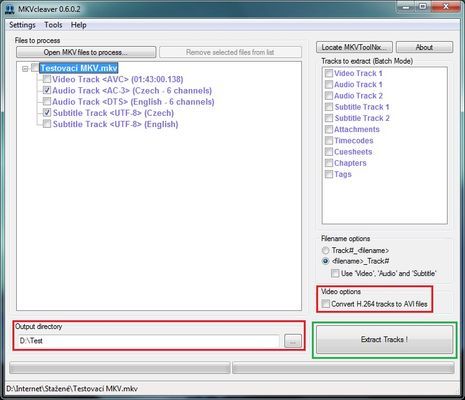Check the English DTS audio track

47,101
